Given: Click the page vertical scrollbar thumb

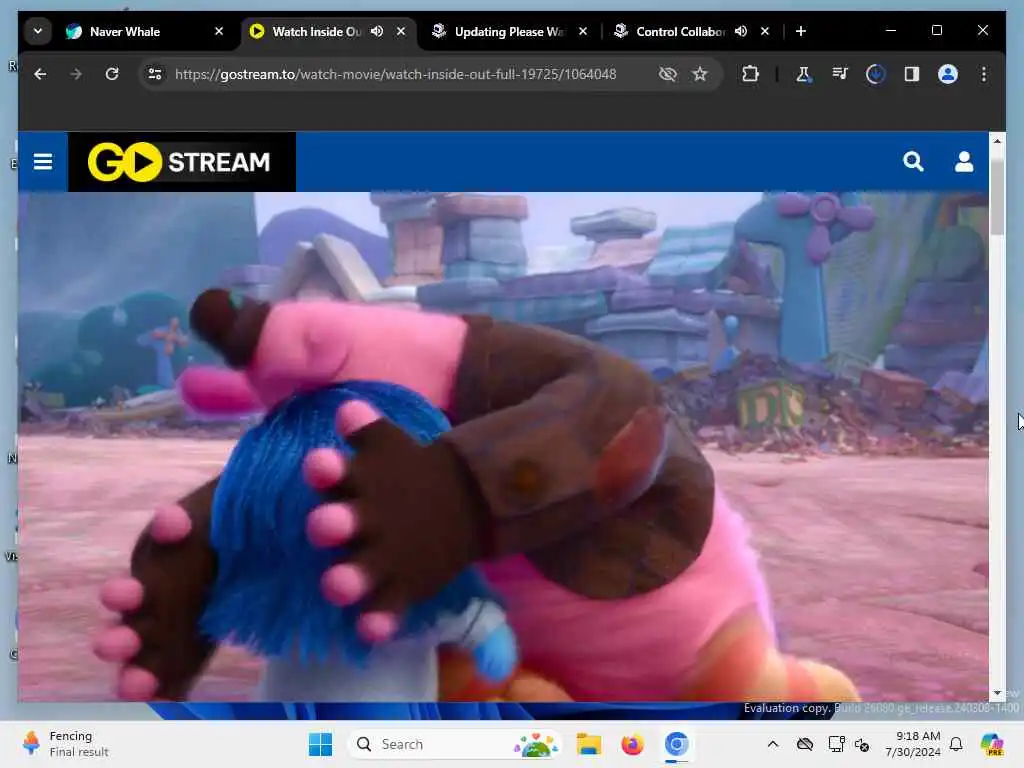Looking at the screenshot, I should [997, 196].
